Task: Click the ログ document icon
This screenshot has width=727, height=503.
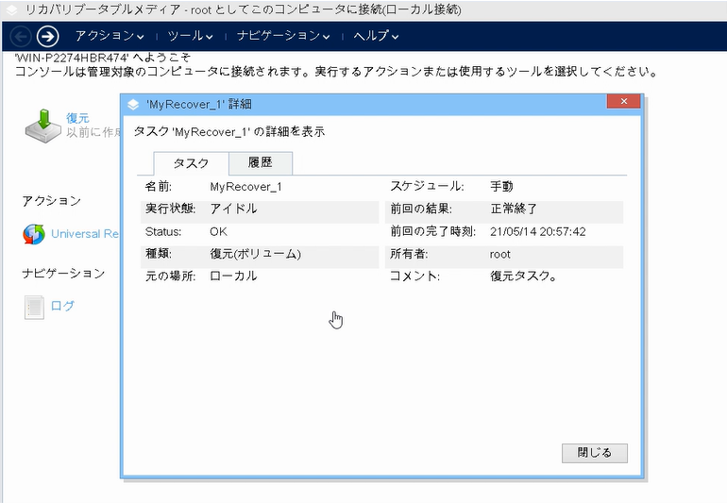Action: [x=34, y=307]
